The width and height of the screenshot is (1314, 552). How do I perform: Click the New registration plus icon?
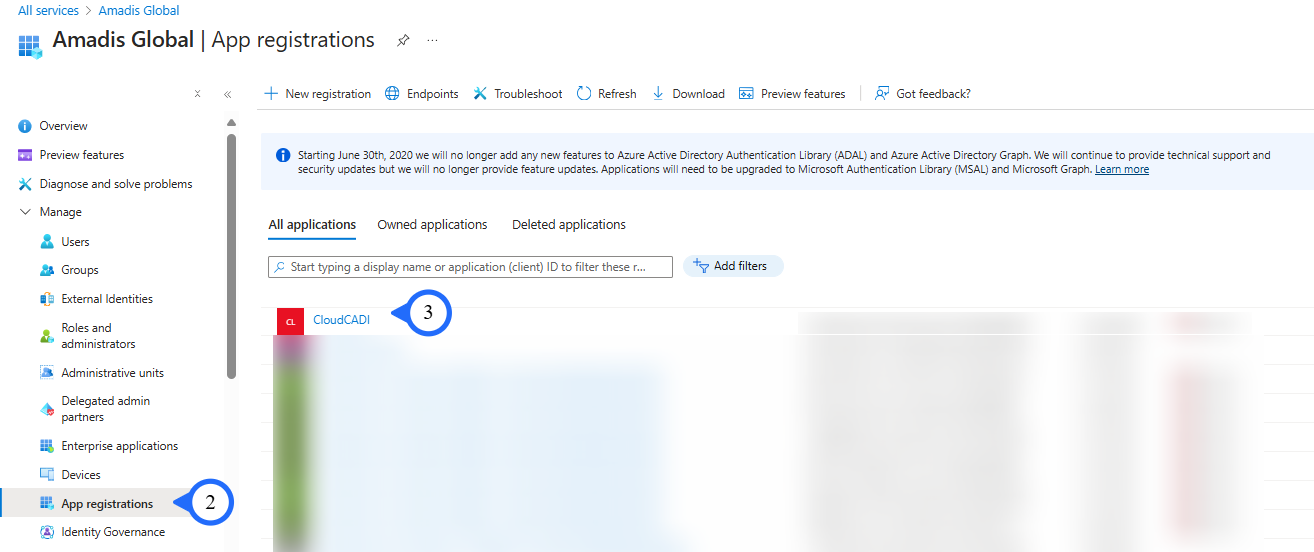coord(270,93)
